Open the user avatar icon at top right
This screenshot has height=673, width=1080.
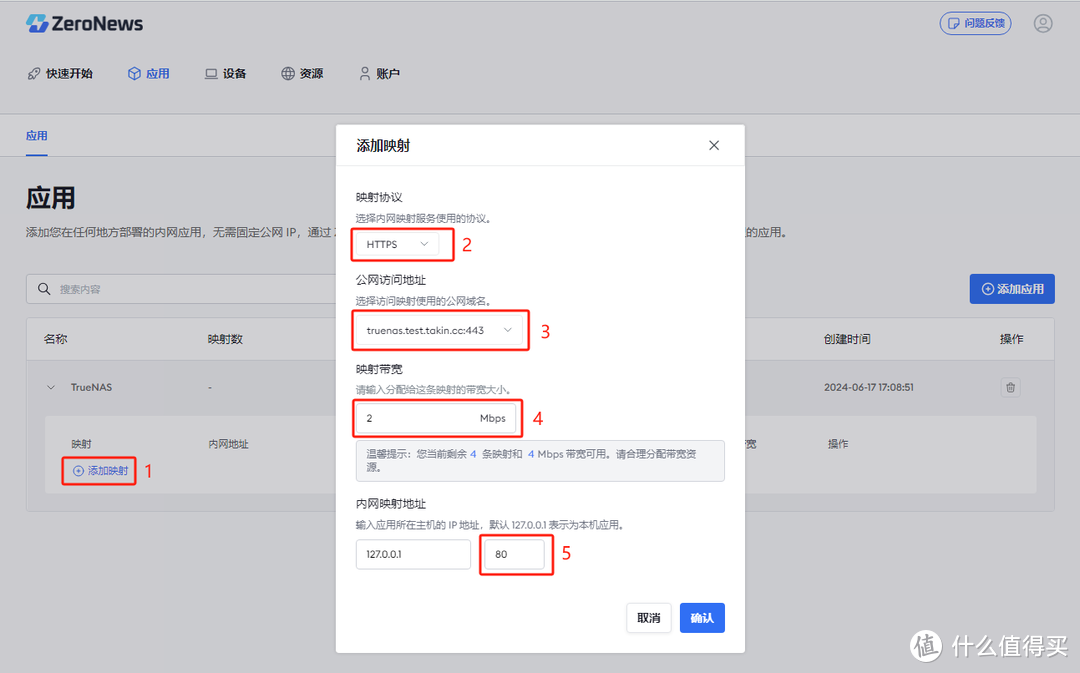(1043, 22)
